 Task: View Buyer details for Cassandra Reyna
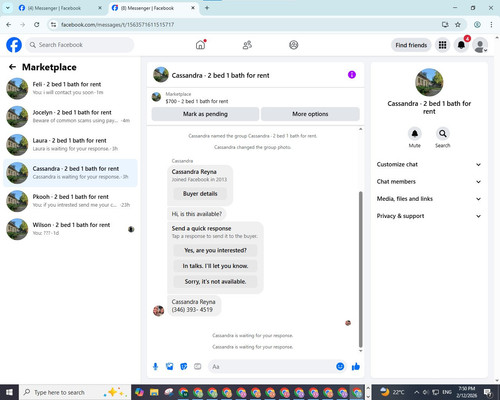coord(200,194)
